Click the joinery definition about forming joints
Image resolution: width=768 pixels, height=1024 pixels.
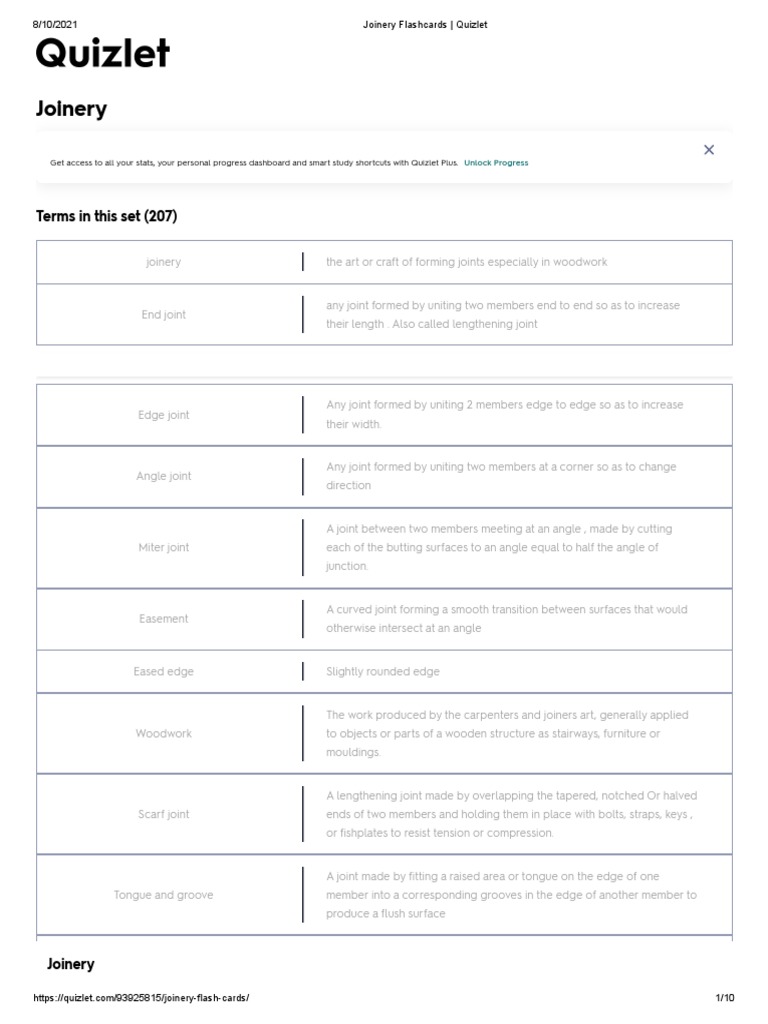(x=466, y=262)
